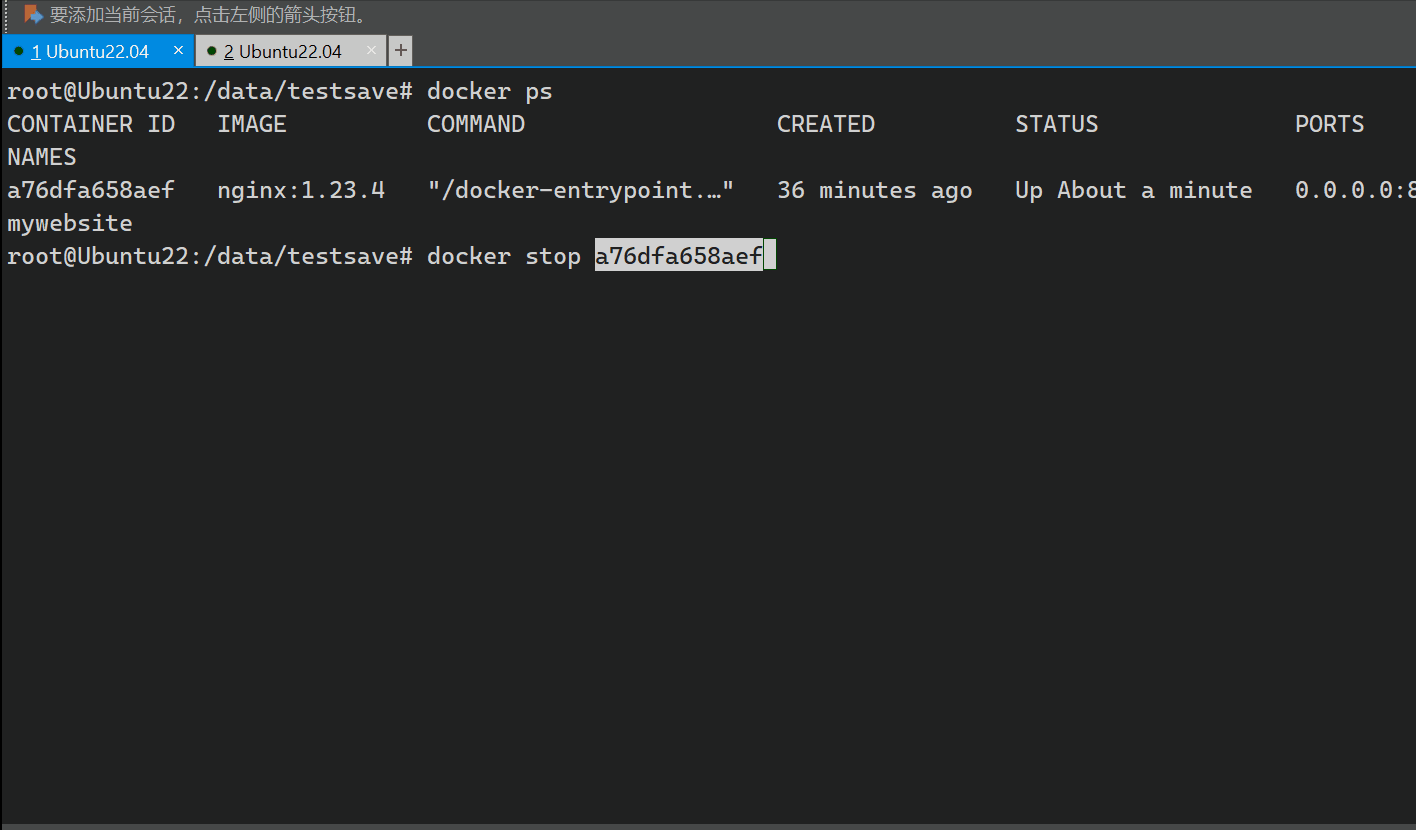Click the '36 minutes ago' created value

875,190
